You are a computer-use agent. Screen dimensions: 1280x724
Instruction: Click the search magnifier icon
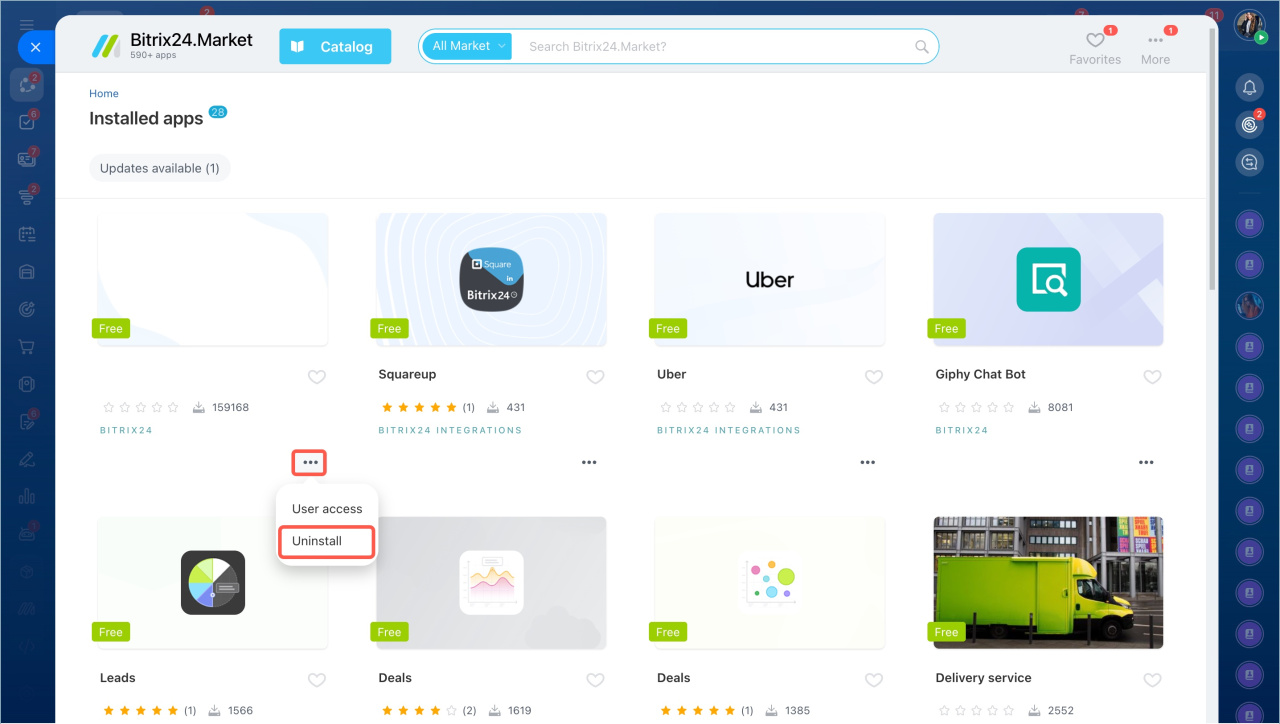[922, 47]
